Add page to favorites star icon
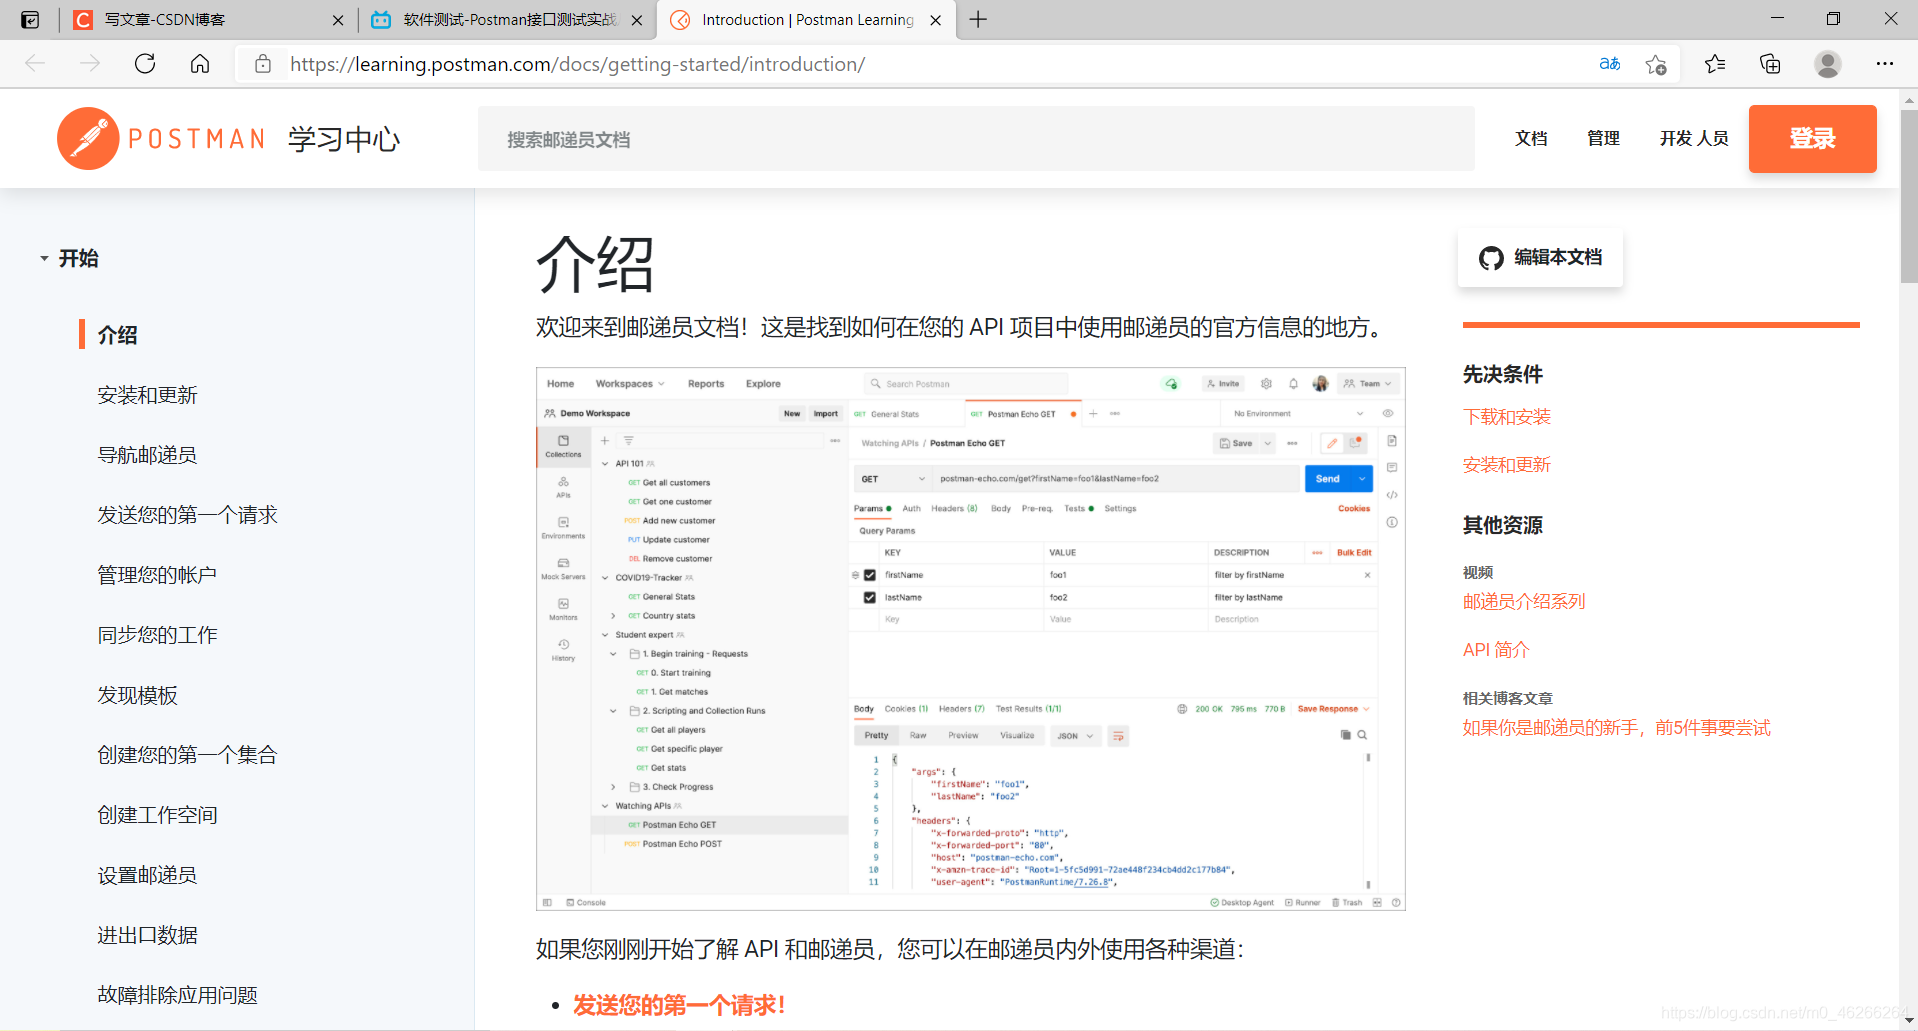 (x=1656, y=64)
